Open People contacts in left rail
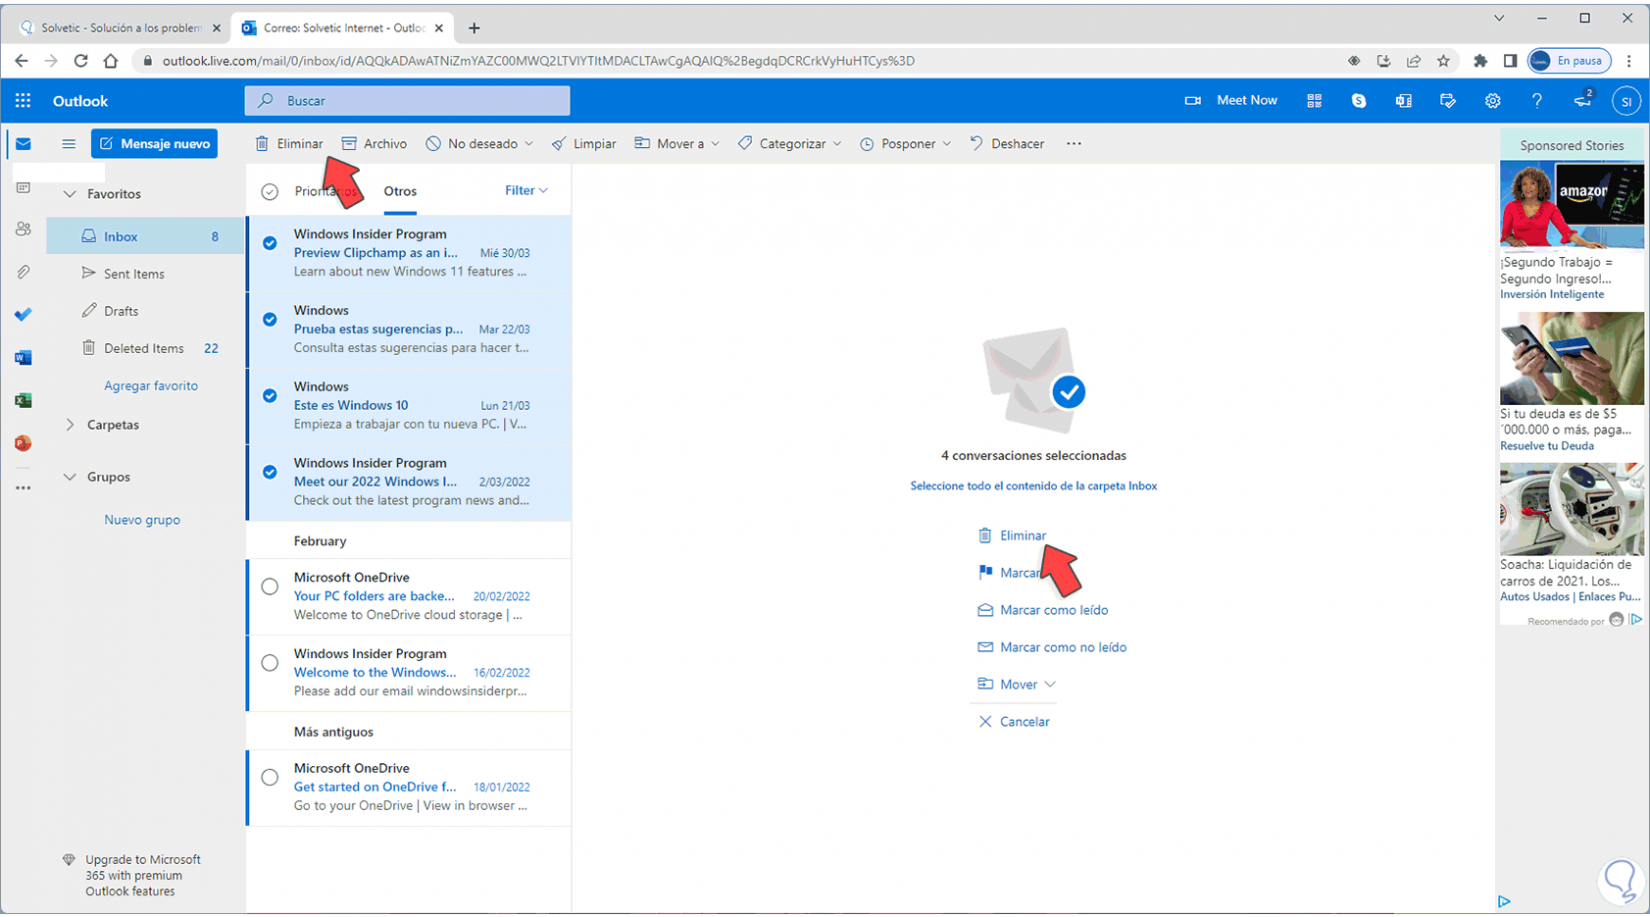Viewport: 1650px width, 917px height. (x=23, y=229)
